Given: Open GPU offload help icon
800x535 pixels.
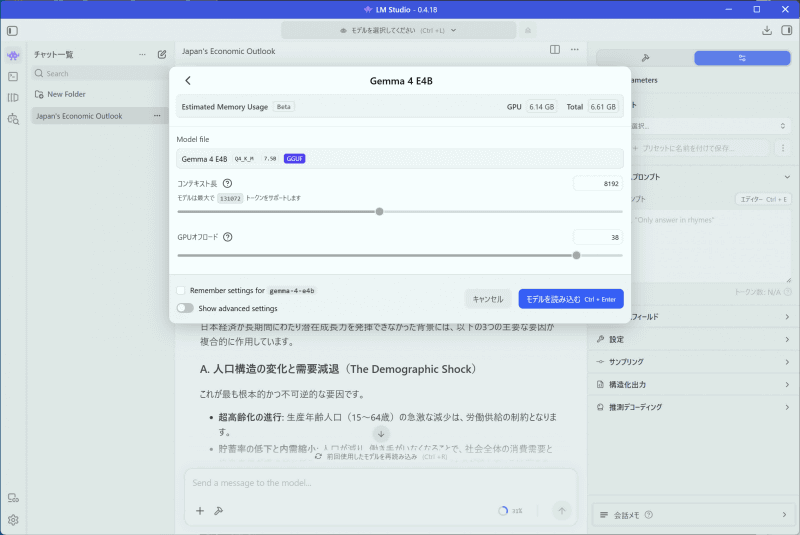Looking at the screenshot, I should coord(228,237).
